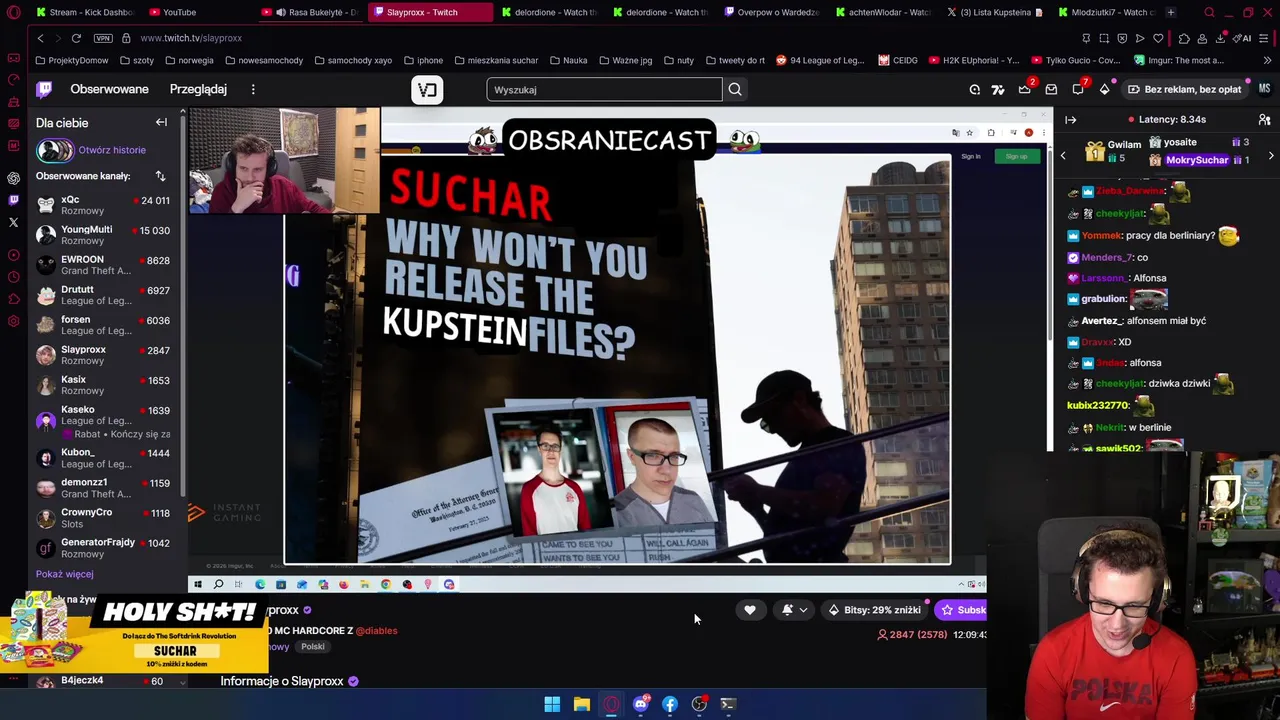Open Kasix channel in sidebar

104,385
